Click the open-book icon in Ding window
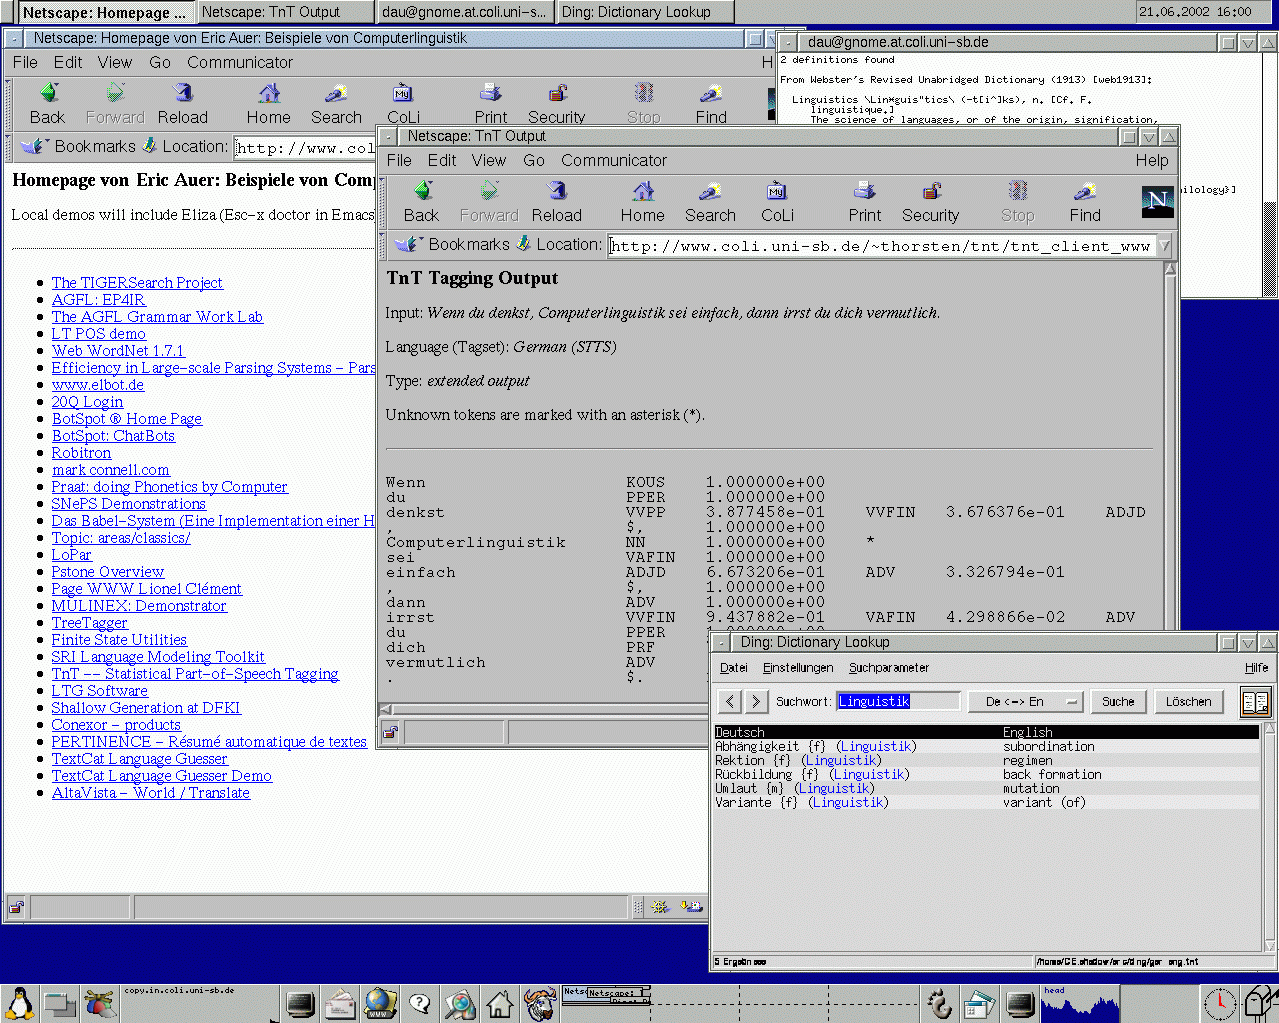Viewport: 1279px width, 1023px height. [x=1255, y=702]
